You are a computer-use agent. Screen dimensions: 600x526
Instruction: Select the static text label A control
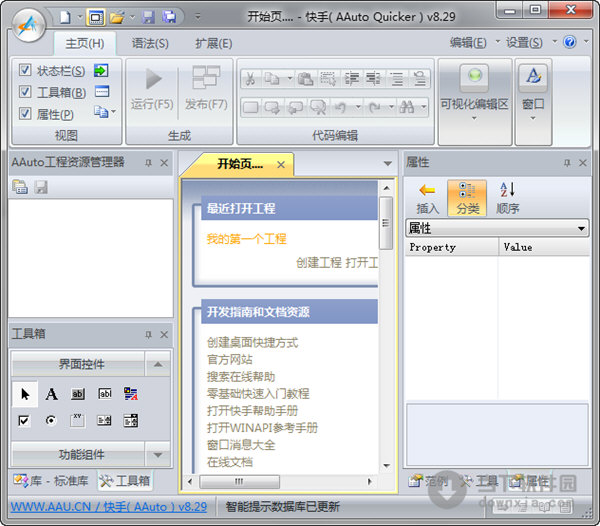tap(52, 394)
